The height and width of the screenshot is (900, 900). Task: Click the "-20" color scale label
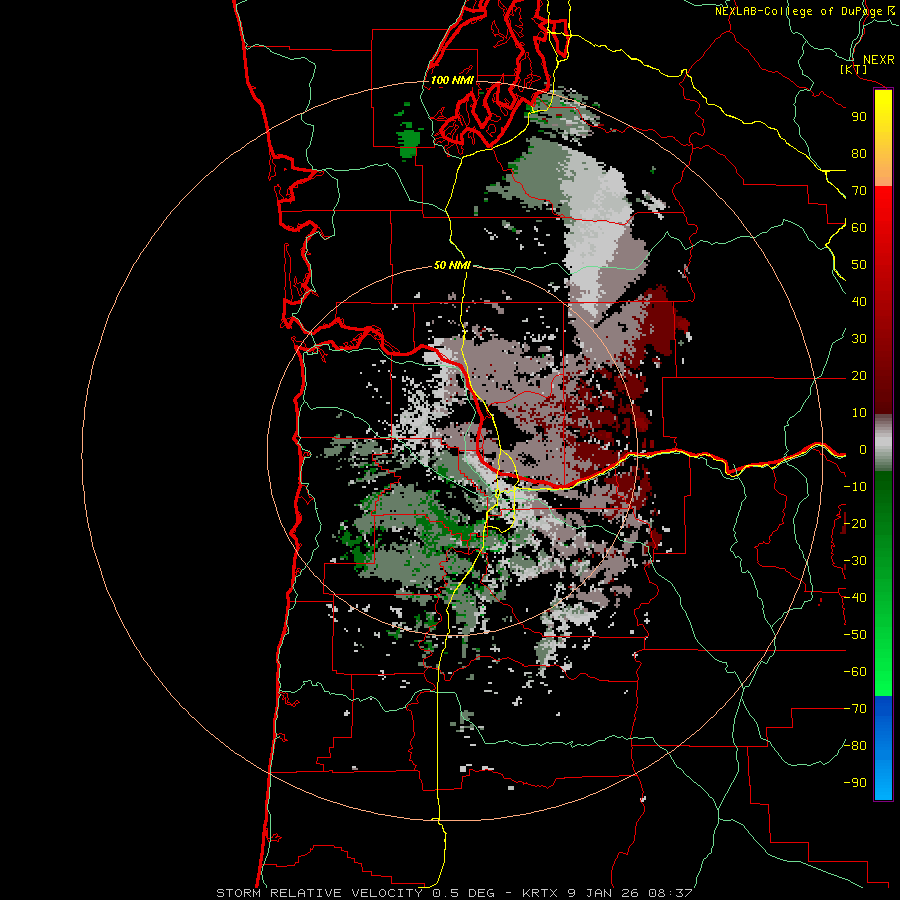point(855,523)
